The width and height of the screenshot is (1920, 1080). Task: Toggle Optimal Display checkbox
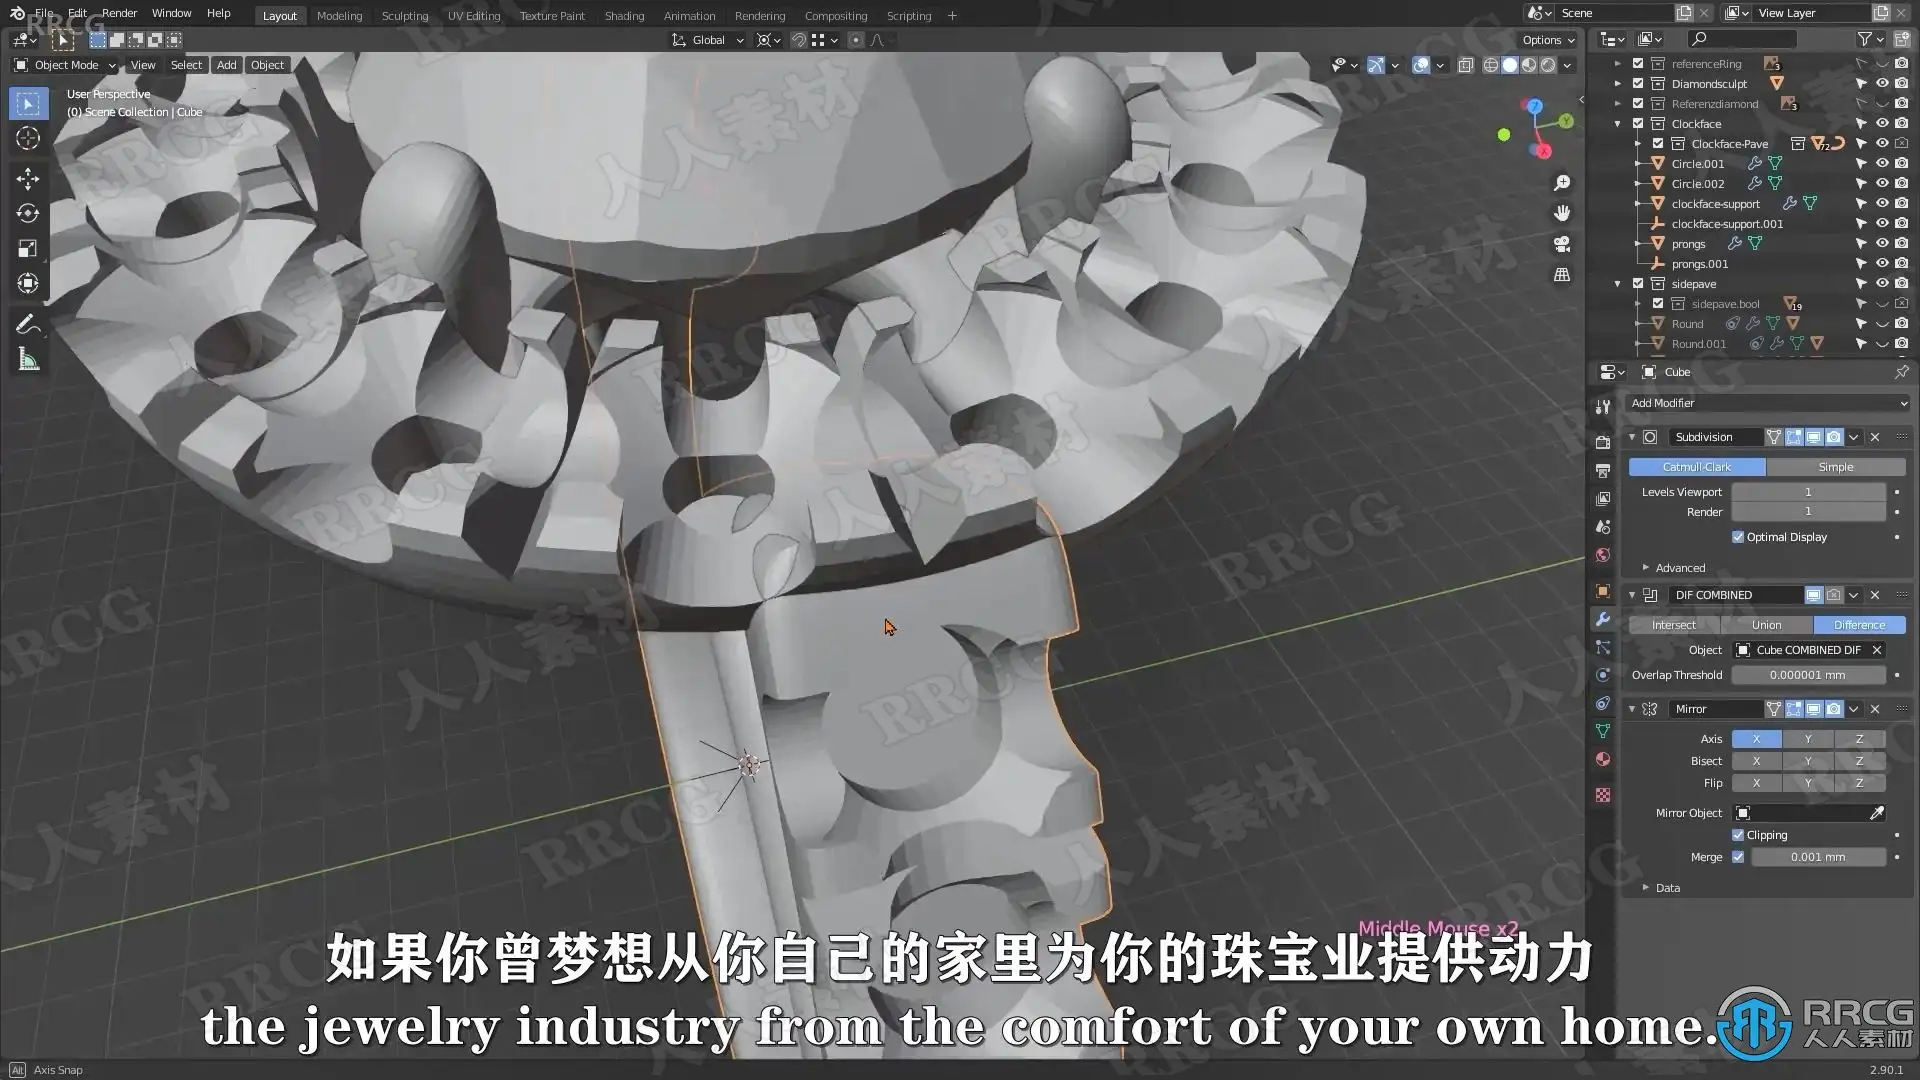[1738, 537]
